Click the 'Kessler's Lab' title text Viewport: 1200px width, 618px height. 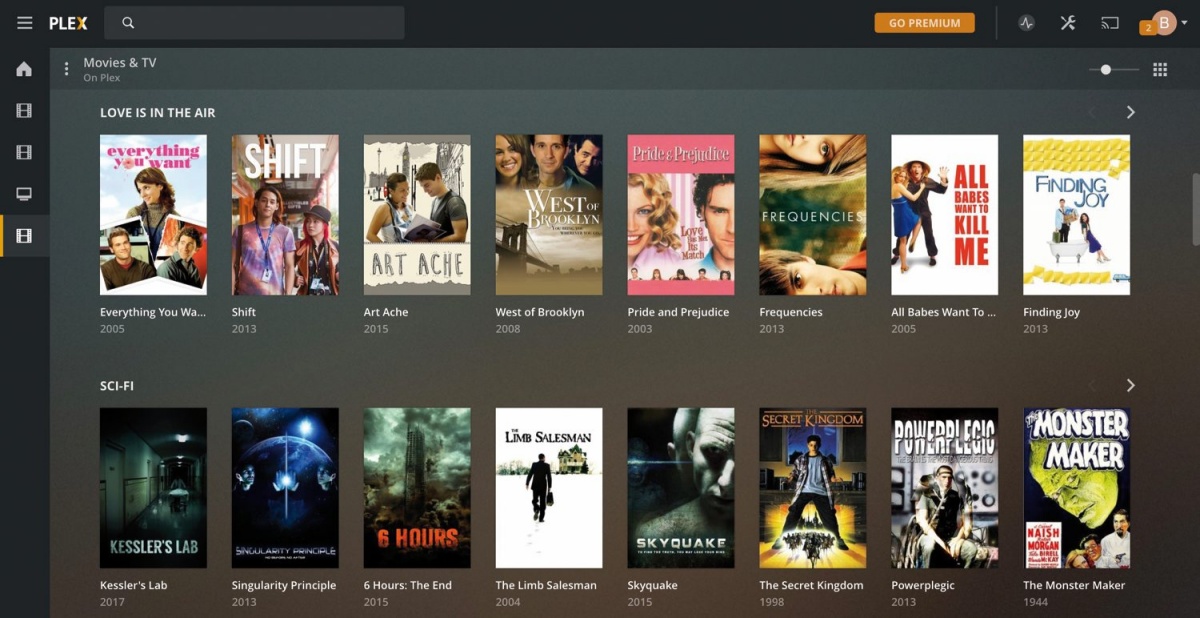[134, 585]
